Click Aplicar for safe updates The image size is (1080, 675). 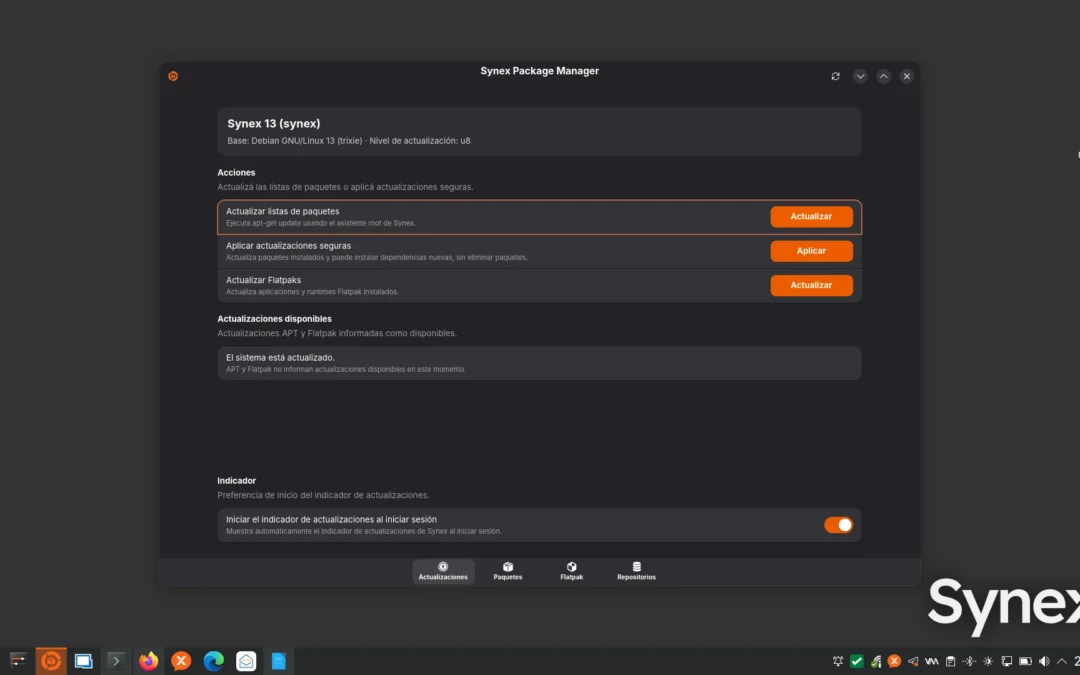click(811, 251)
